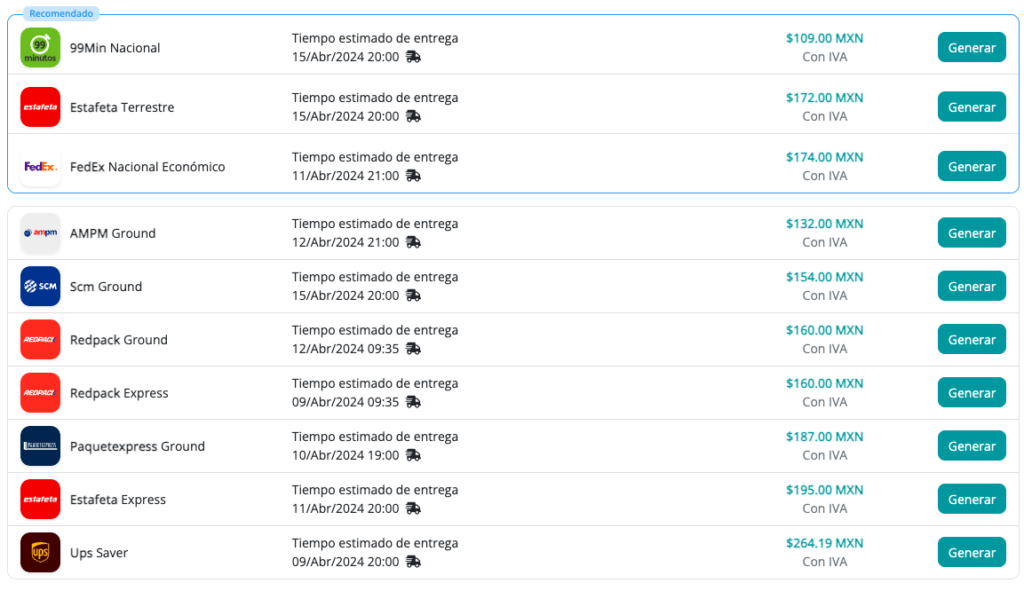Click the AMPM carrier logo
Viewport: 1024px width, 591px height.
coord(40,233)
